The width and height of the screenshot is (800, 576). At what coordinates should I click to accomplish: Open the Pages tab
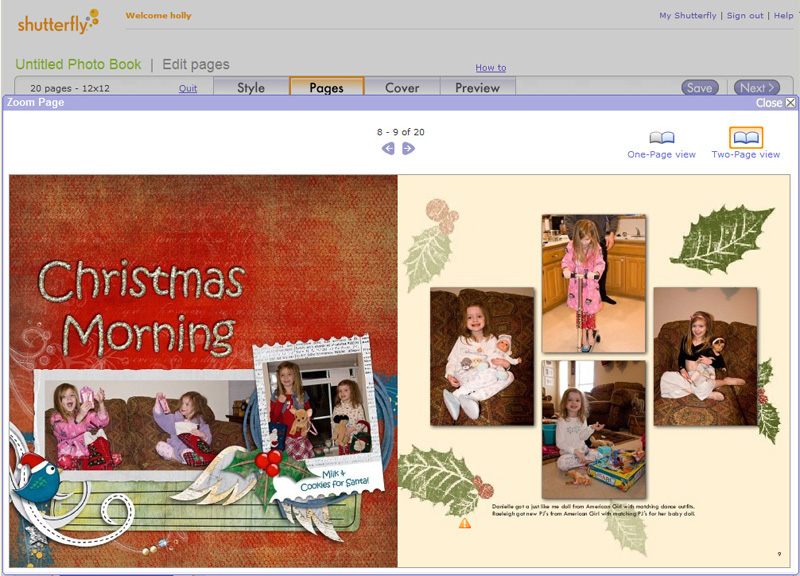coord(326,88)
